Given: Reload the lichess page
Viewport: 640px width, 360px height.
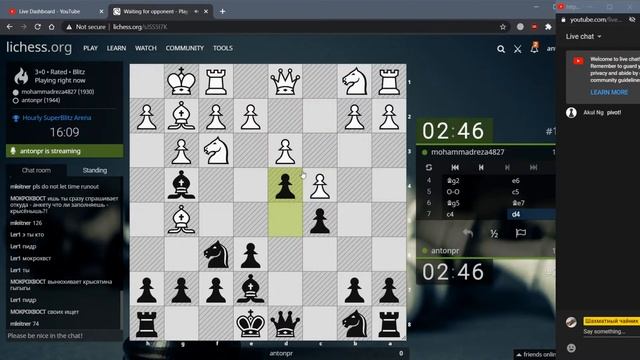Looking at the screenshot, I should pyautogui.click(x=38, y=27).
